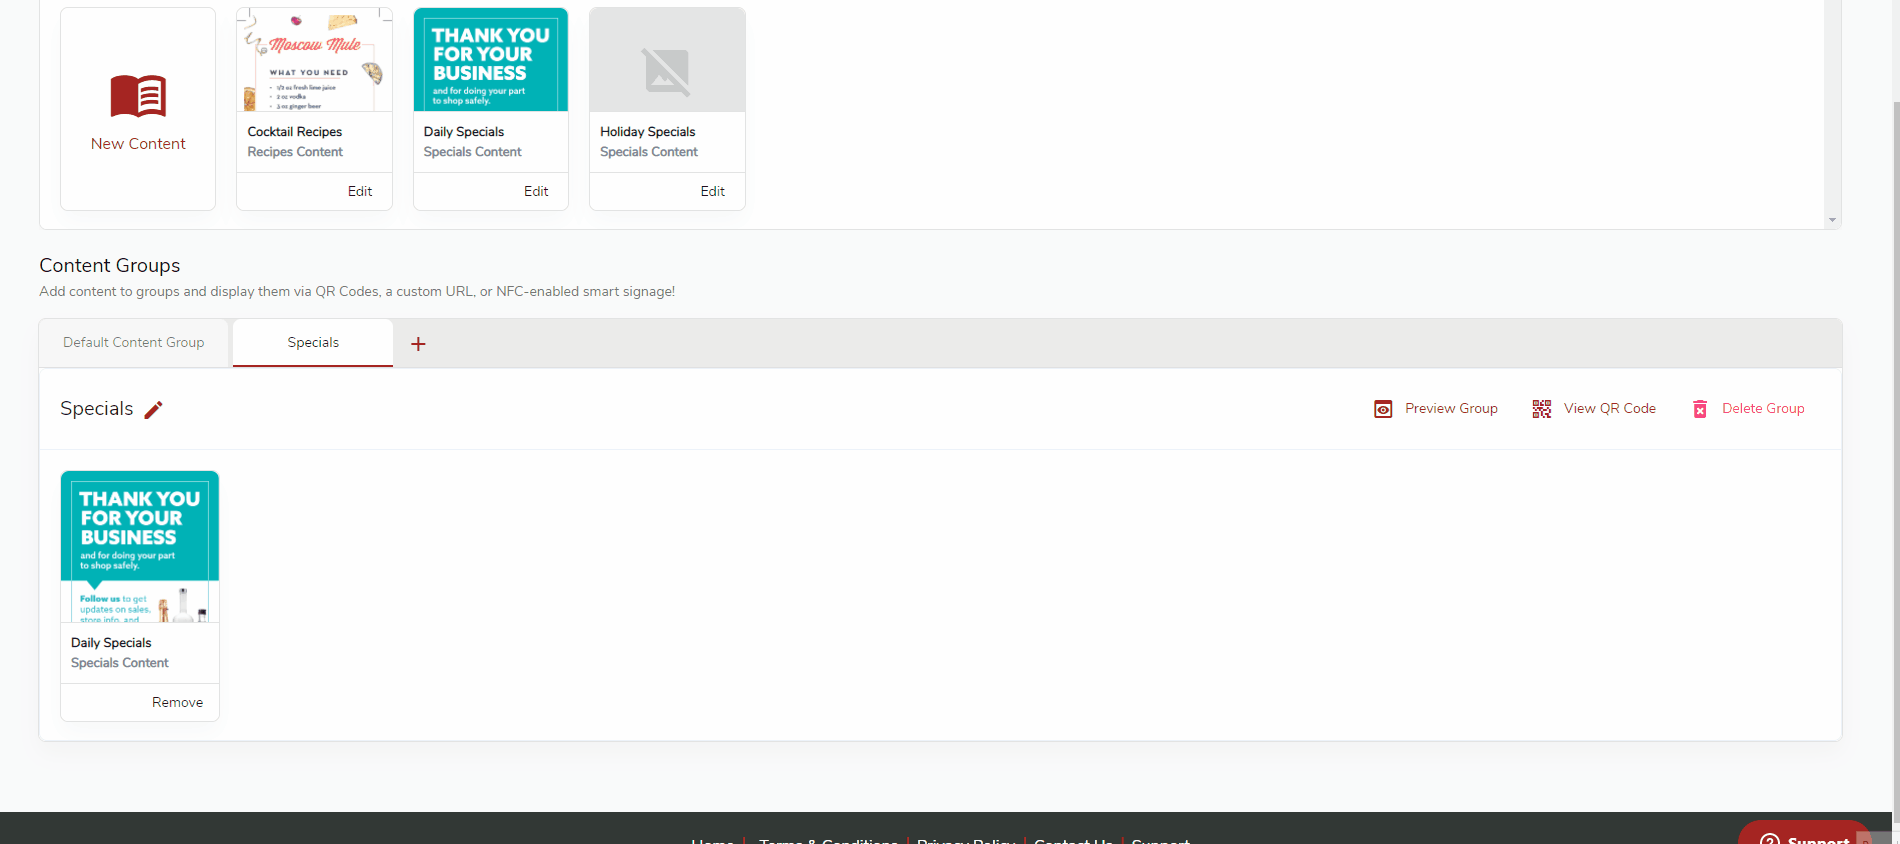Click the New Content label
Viewport: 1900px width, 844px height.
[x=138, y=144]
